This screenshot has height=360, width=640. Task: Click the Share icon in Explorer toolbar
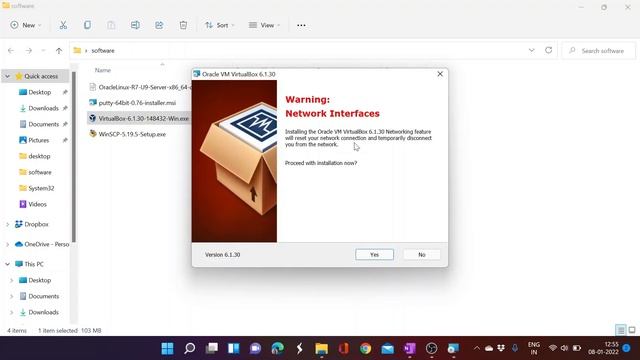(159, 25)
